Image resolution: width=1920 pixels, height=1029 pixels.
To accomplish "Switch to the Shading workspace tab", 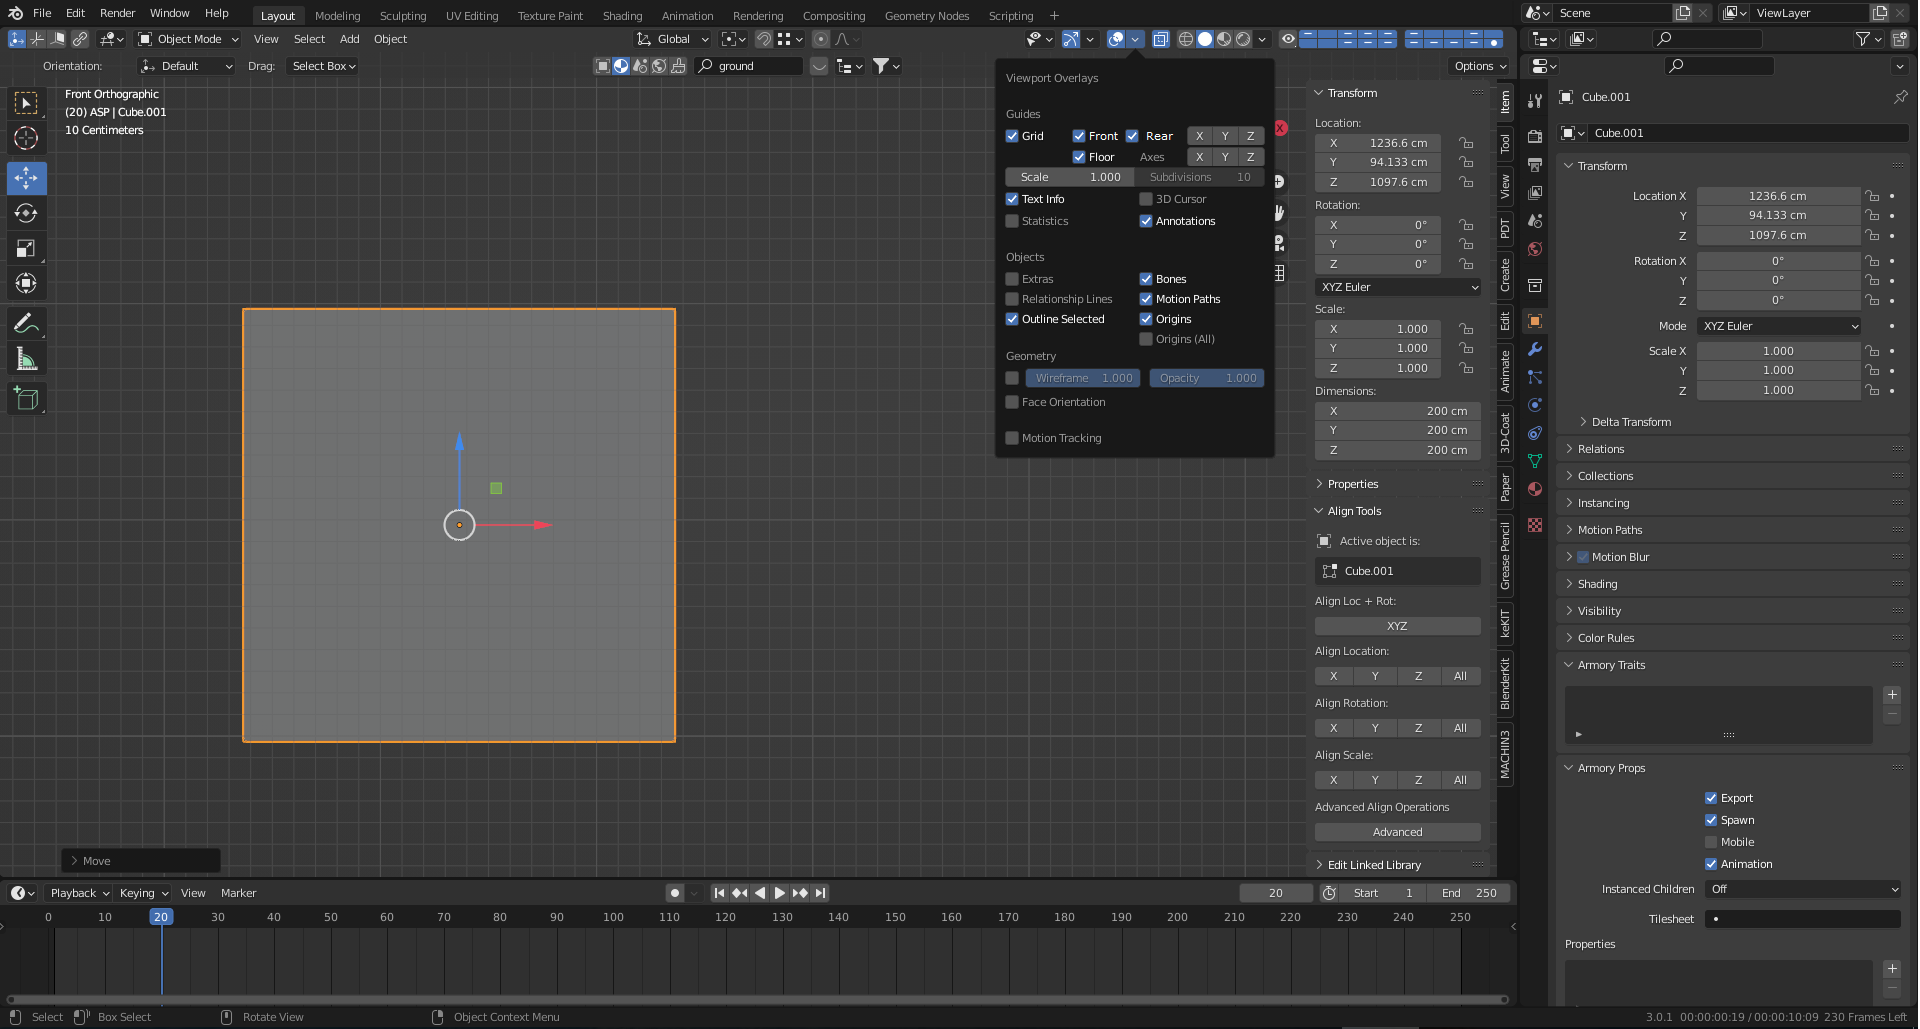I will (x=622, y=16).
